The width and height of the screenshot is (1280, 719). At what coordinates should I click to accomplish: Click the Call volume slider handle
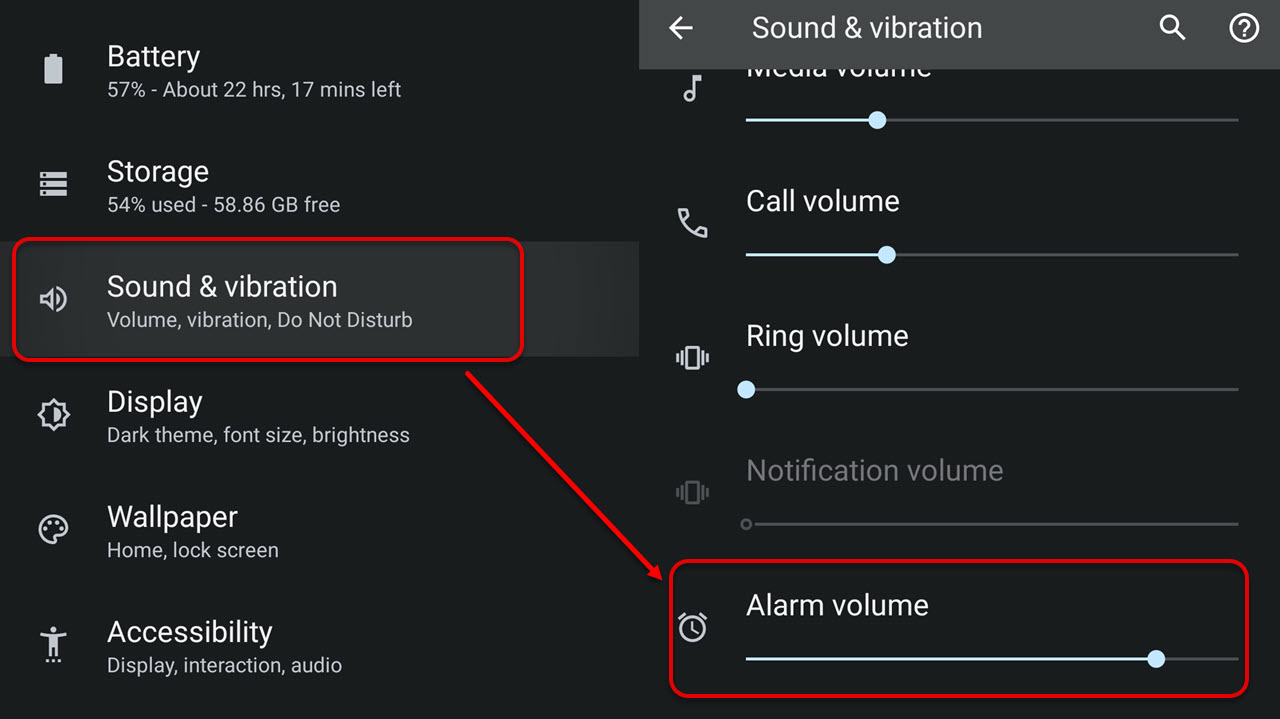(886, 254)
